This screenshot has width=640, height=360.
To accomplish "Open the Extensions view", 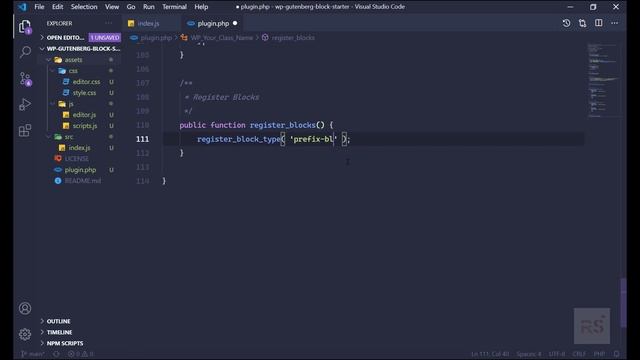I will 25,131.
